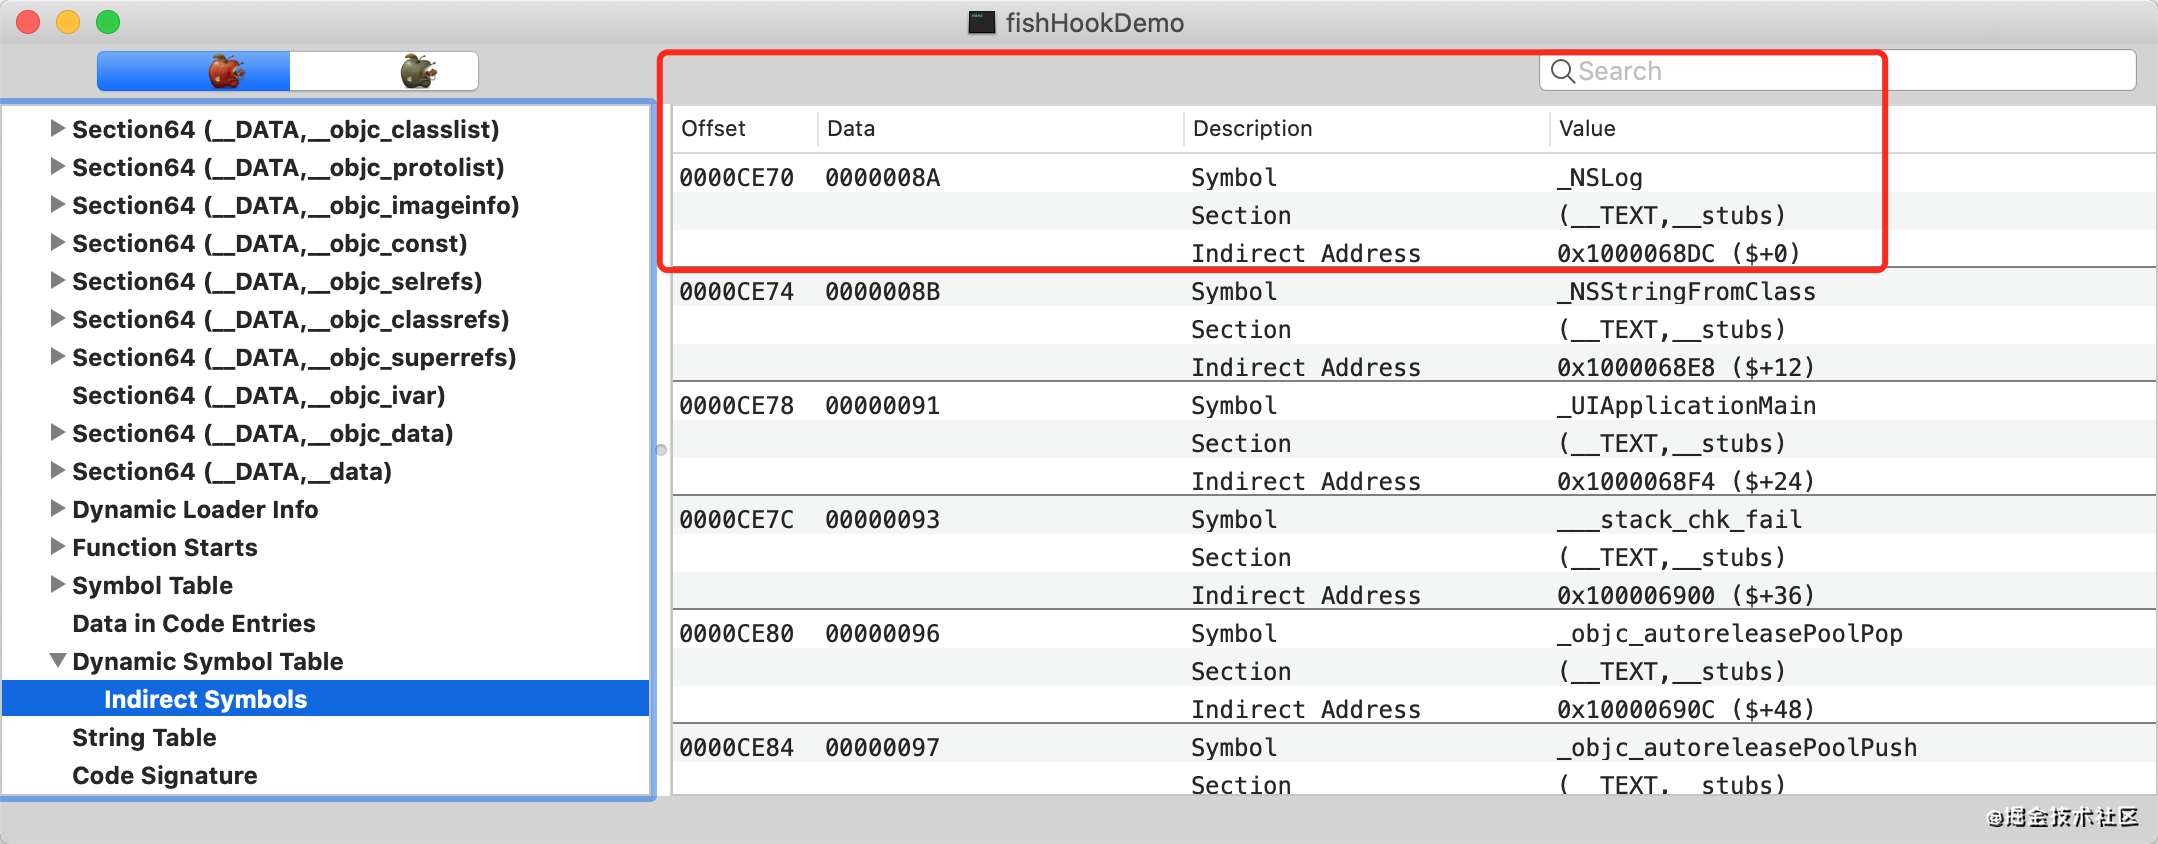Select data value 0000008B
Screen dimensions: 2158x844
point(883,292)
